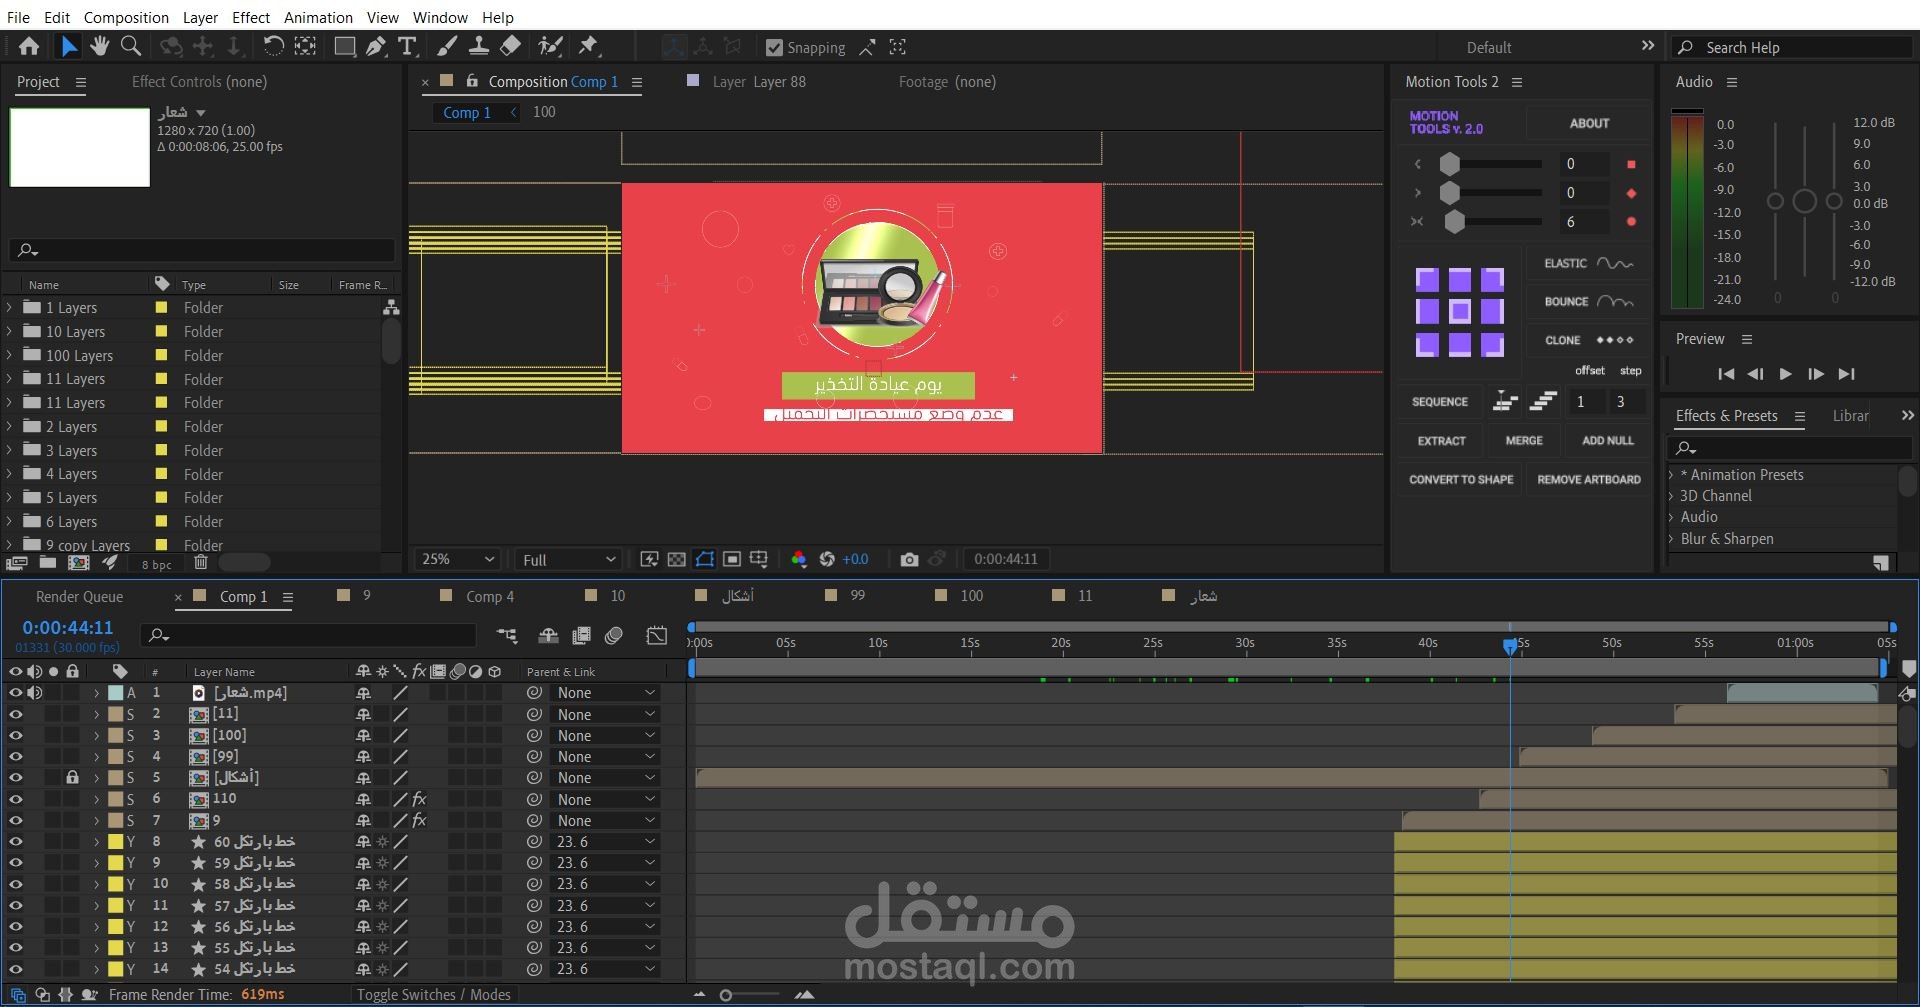Viewport: 1920px width, 1007px height.
Task: Expand the Blur & Sharpen effects category
Action: pyautogui.click(x=1671, y=539)
